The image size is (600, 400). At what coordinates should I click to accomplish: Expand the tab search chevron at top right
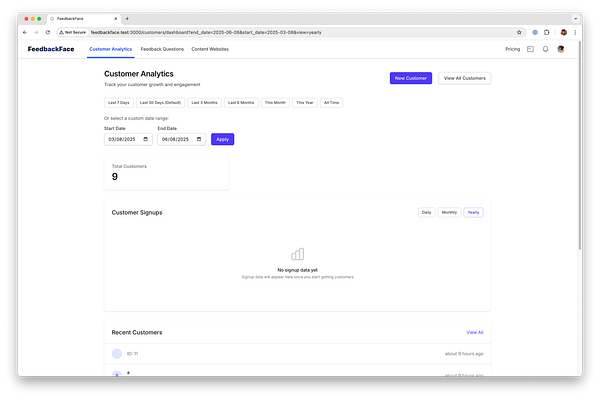click(x=576, y=18)
